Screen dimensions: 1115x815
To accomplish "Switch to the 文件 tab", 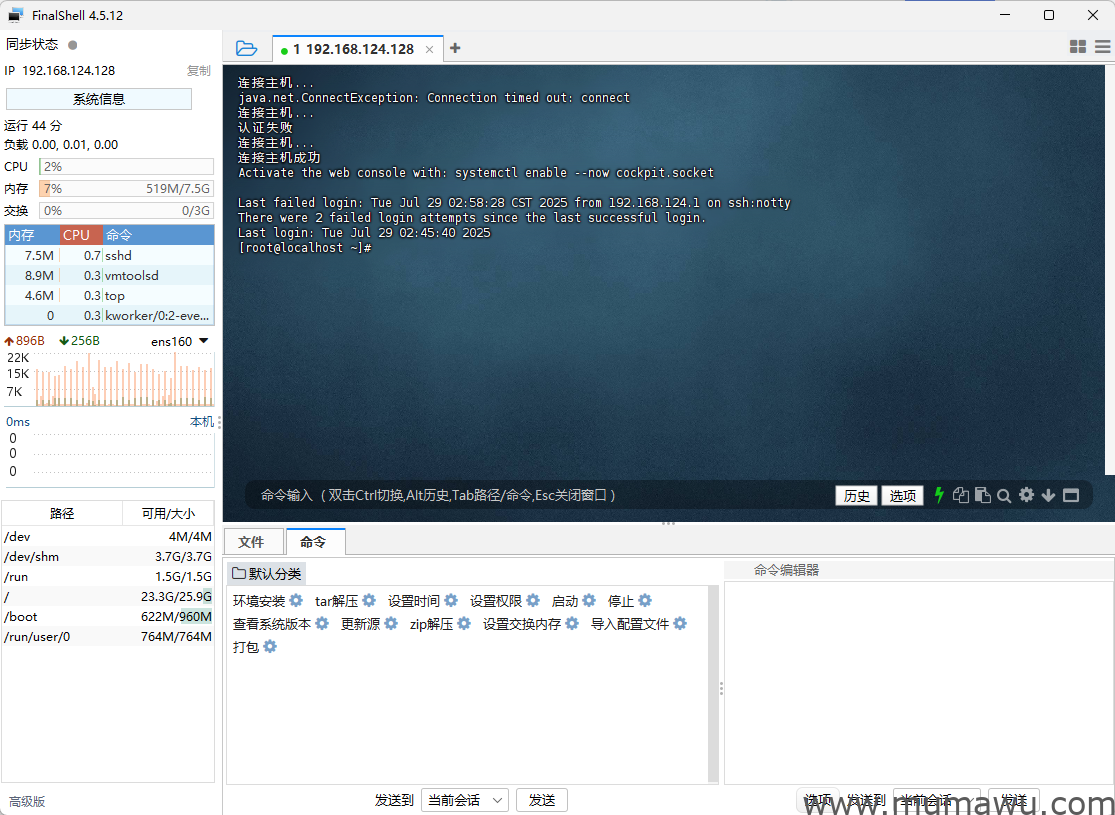I will click(x=253, y=540).
